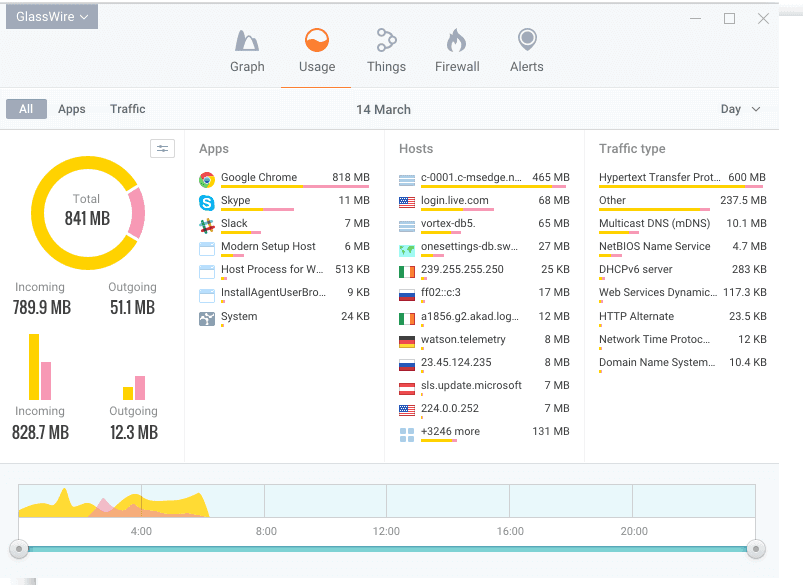Select Network Time Protoc... traffic type
This screenshot has height=585, width=803.
(x=682, y=341)
